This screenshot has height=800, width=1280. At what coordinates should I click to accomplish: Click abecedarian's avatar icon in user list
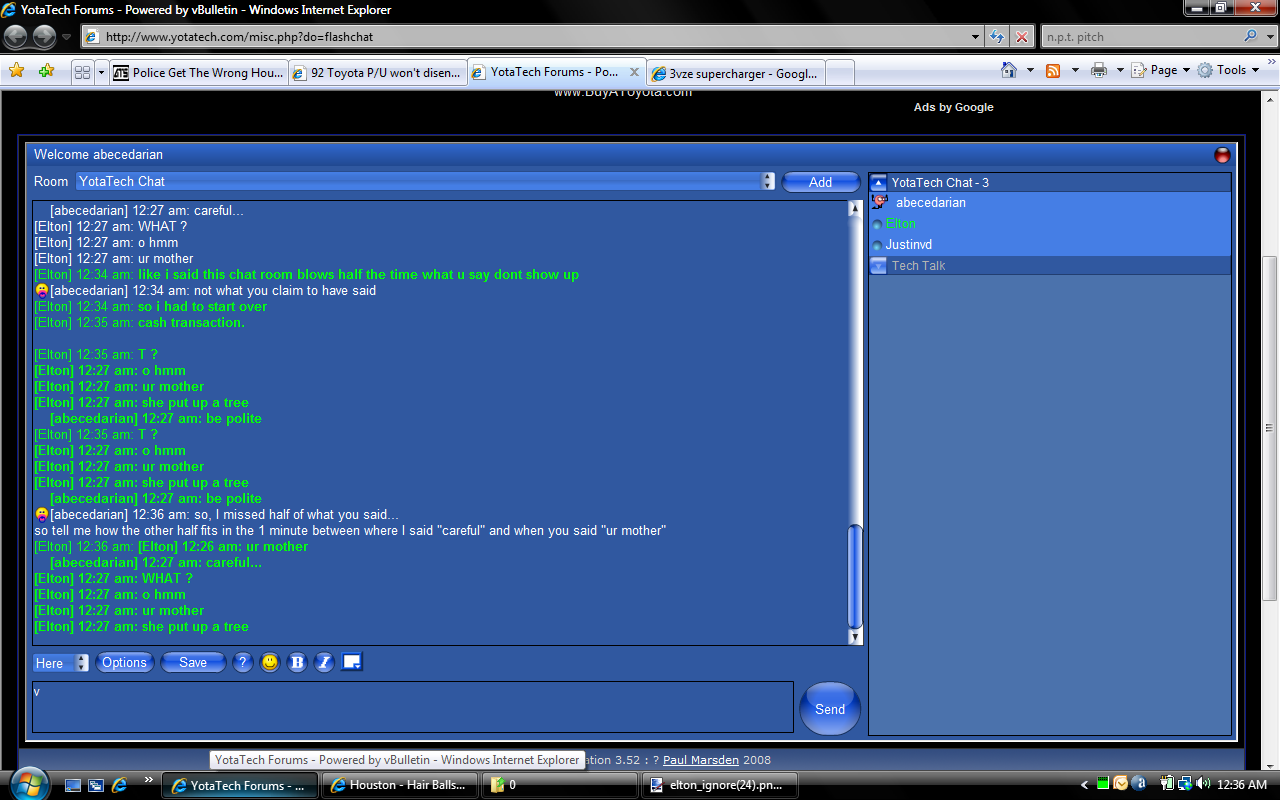(x=879, y=202)
